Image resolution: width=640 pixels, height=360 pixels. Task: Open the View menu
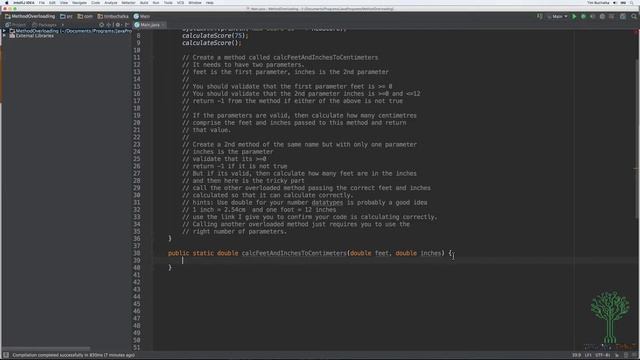pyautogui.click(x=64, y=2)
